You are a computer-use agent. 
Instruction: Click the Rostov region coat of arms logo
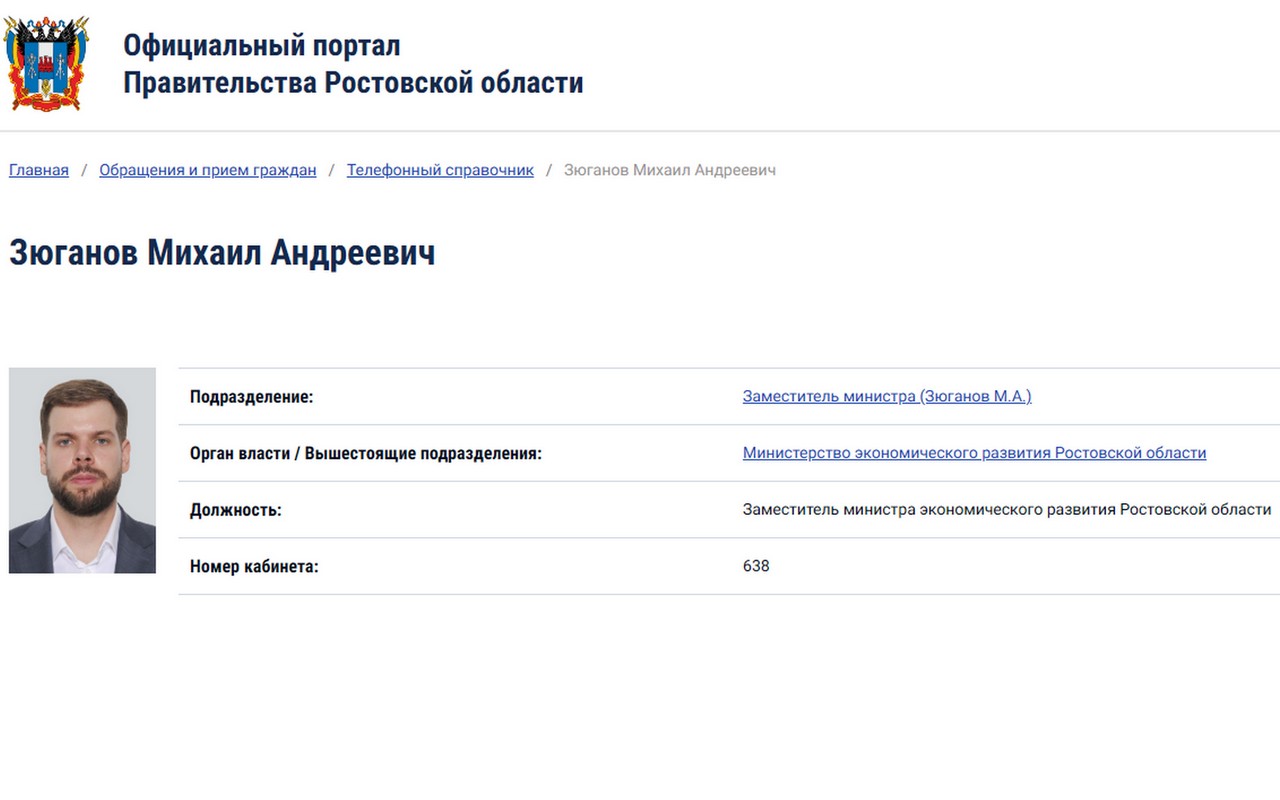point(46,64)
